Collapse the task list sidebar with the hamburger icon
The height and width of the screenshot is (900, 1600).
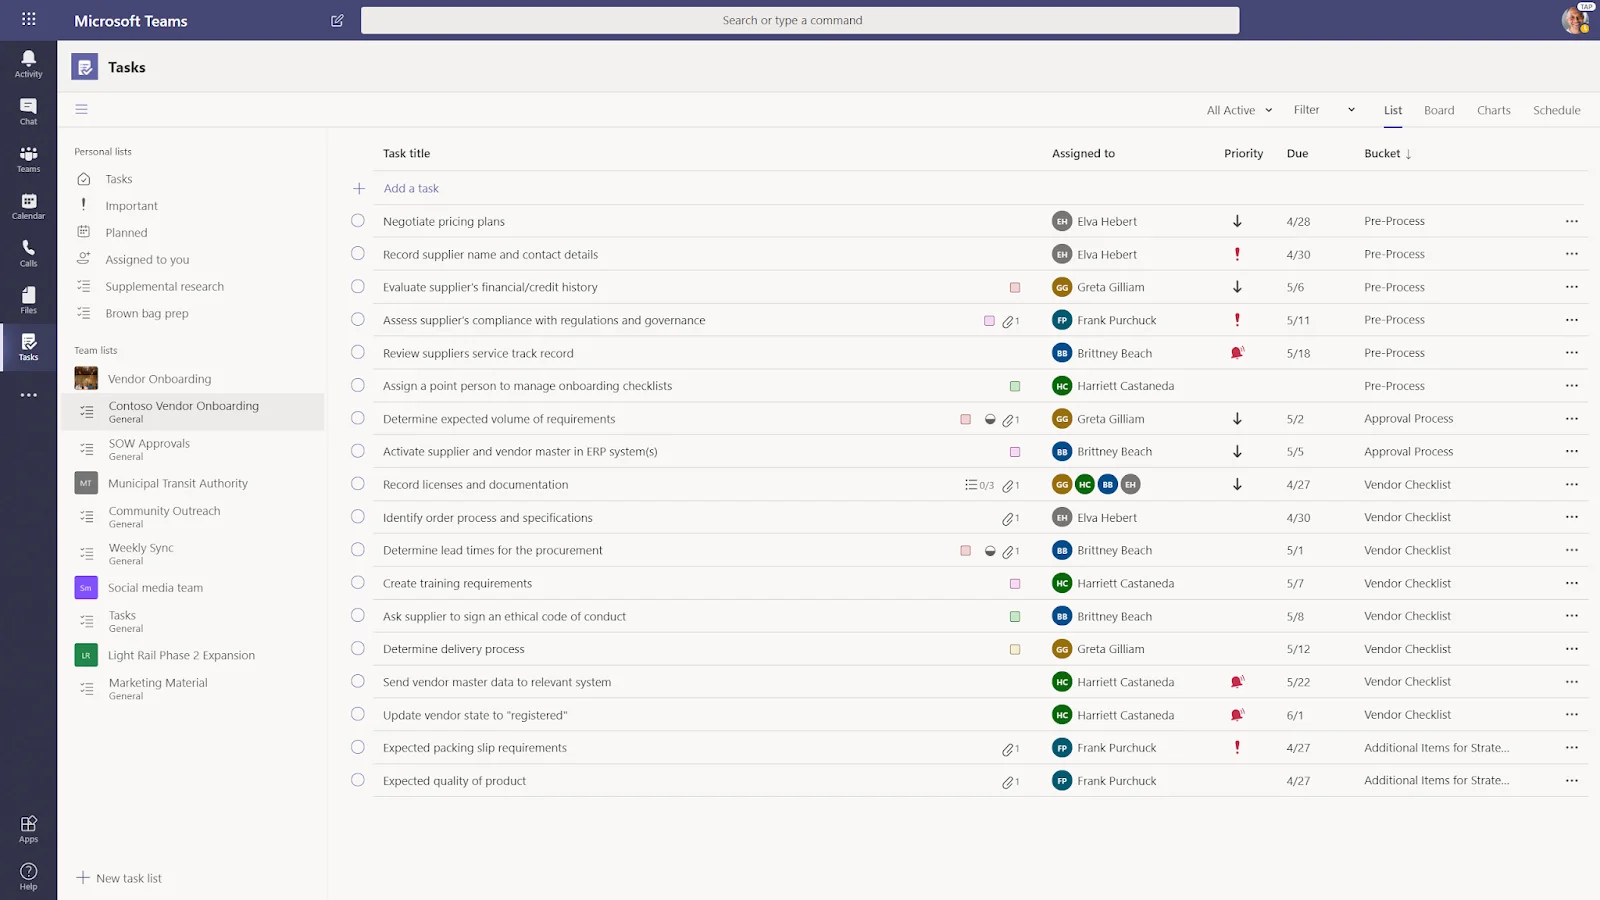point(82,109)
